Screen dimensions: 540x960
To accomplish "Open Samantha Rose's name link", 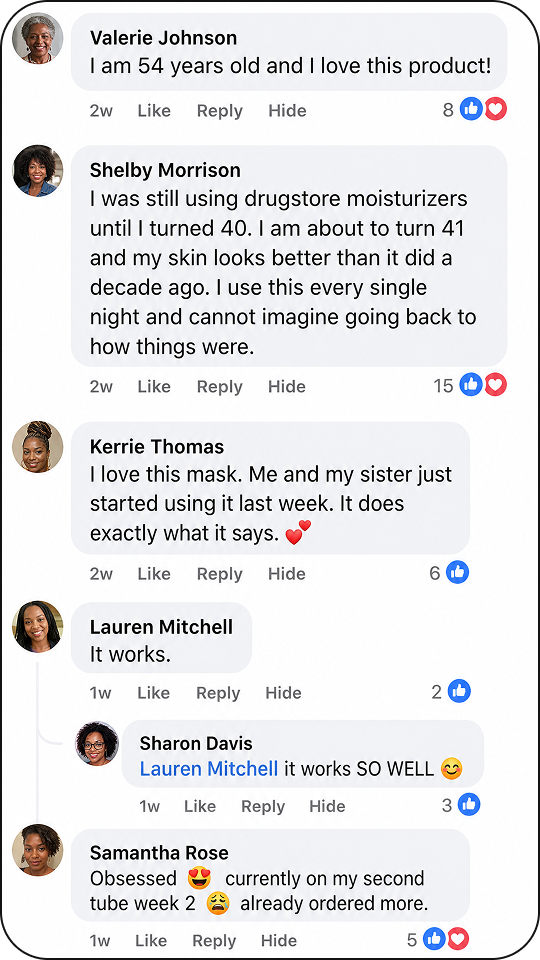I will click(x=159, y=853).
